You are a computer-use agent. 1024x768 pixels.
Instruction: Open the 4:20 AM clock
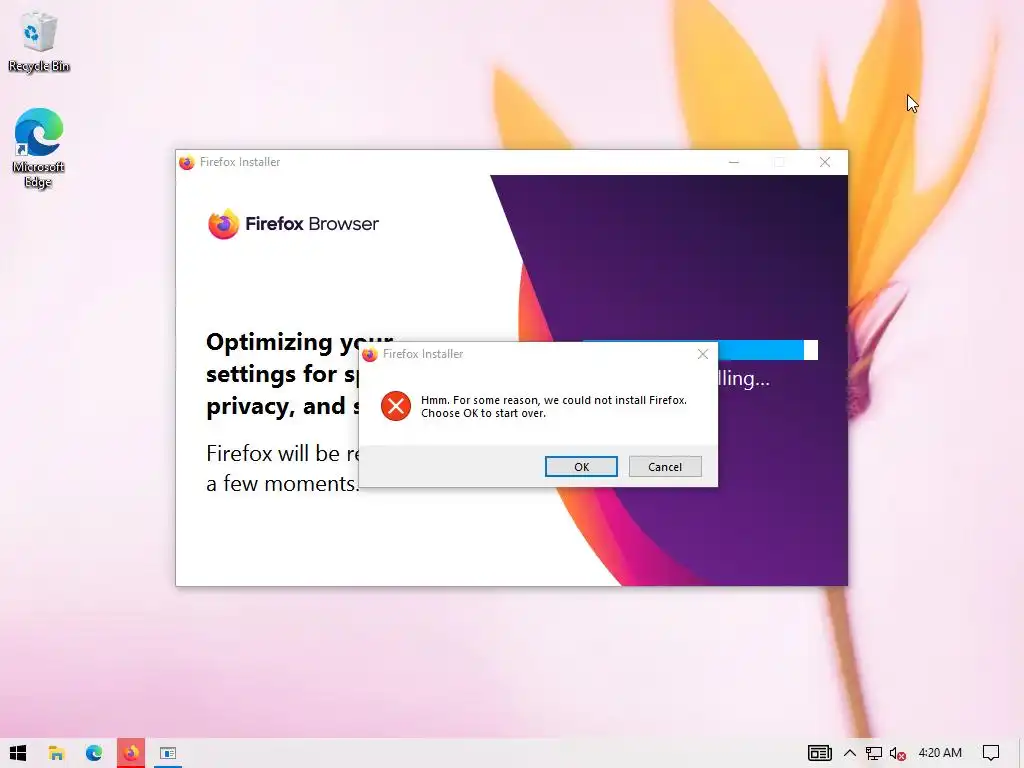[x=940, y=752]
